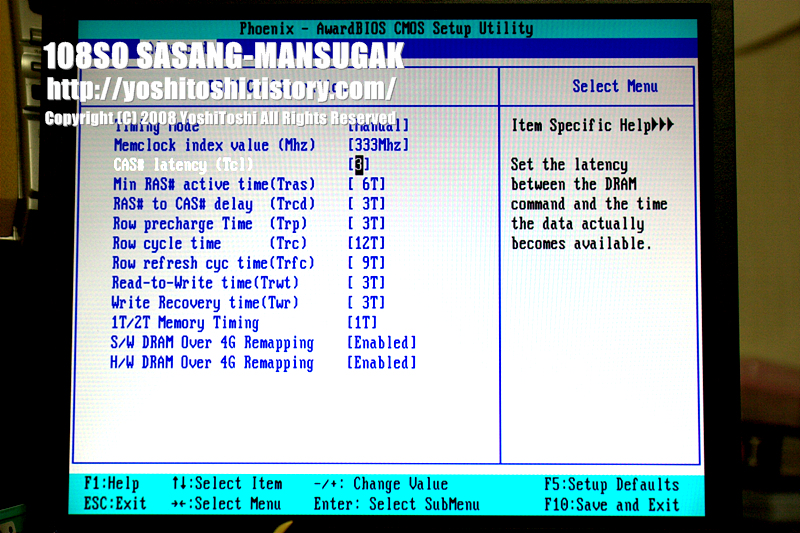Click the CAS latency help description text
This screenshot has height=533, width=800.
(589, 204)
